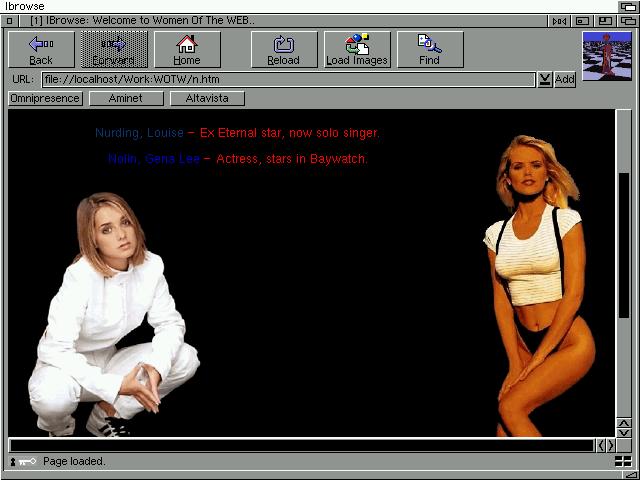640x480 pixels.
Task: Expand the URL history dropdown arrow
Action: [544, 79]
